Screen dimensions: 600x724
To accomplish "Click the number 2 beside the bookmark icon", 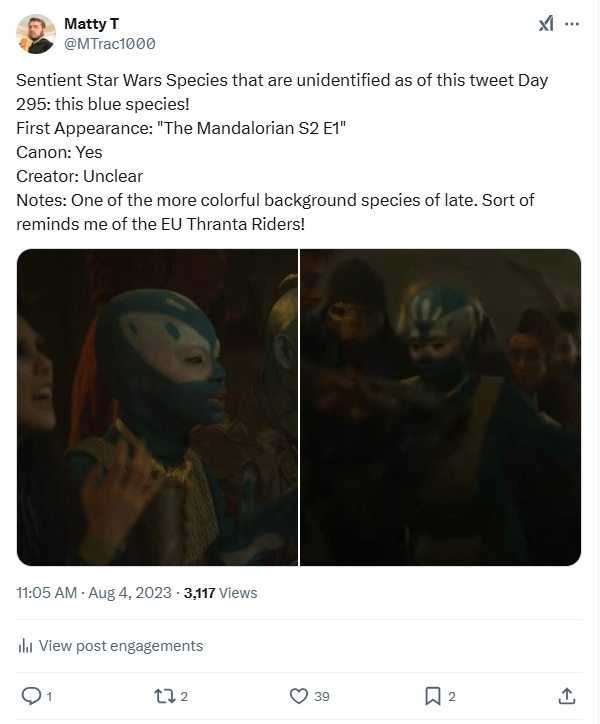I will click(452, 696).
